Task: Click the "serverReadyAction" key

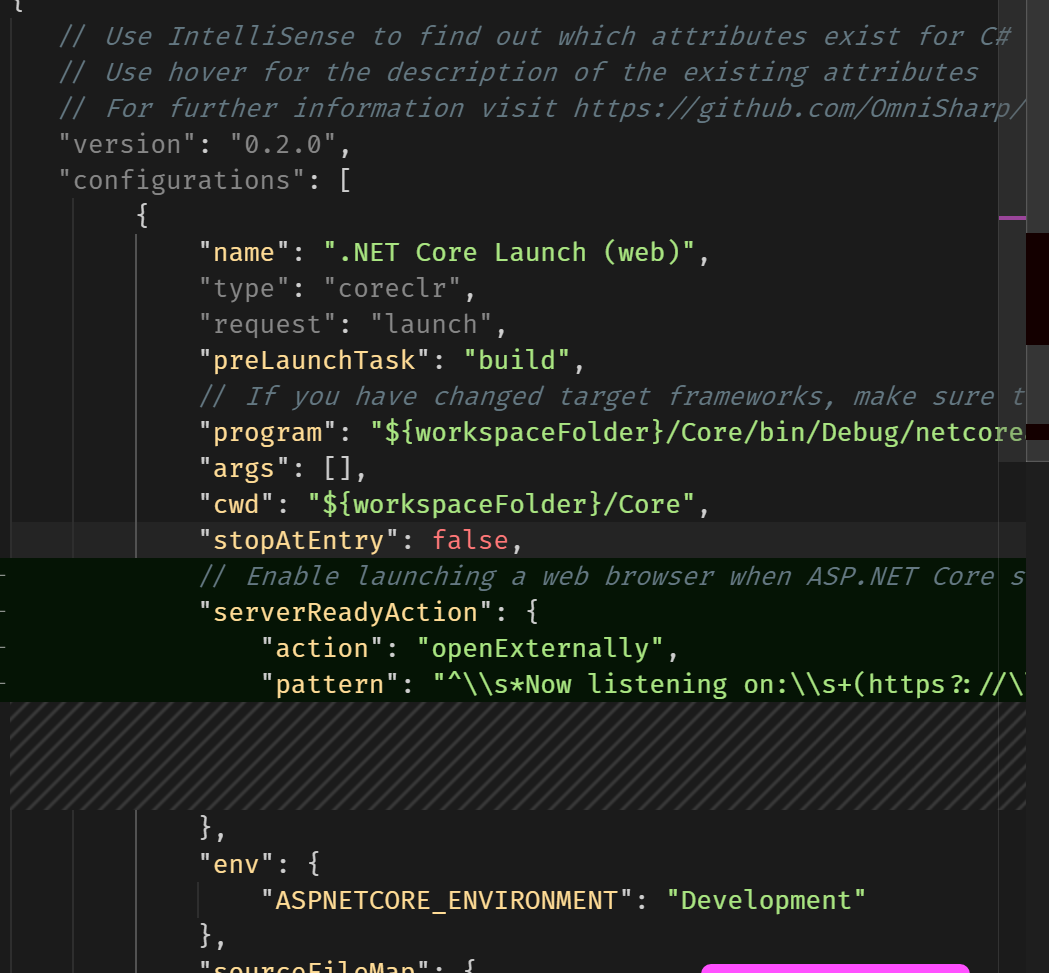Action: click(346, 612)
